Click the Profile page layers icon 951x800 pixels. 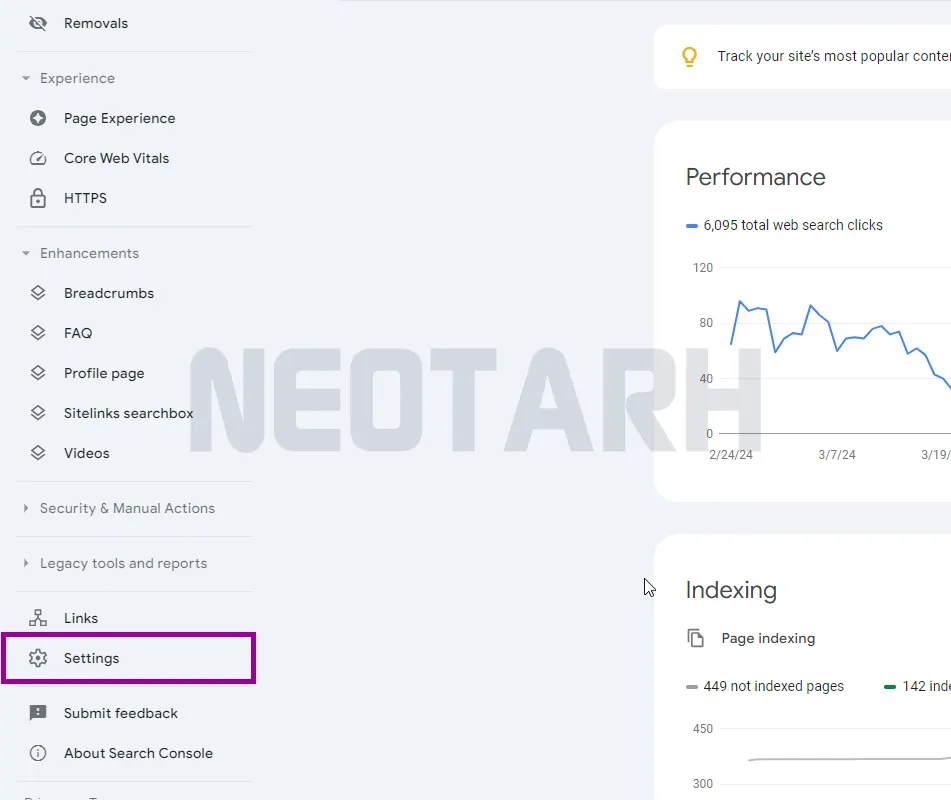click(38, 373)
